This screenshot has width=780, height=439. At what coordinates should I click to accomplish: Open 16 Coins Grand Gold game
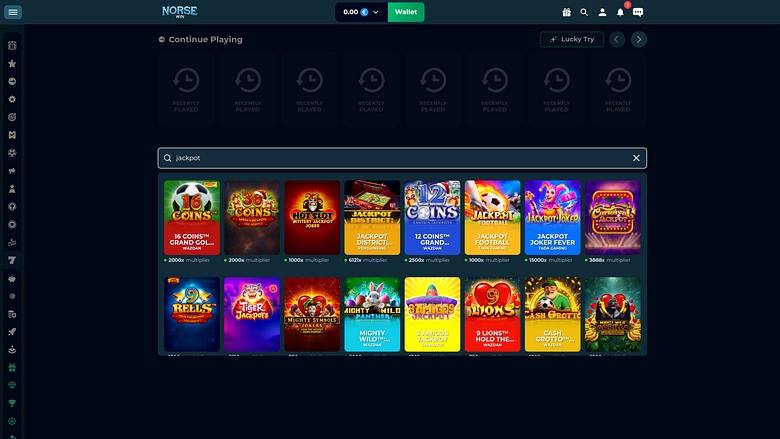(192, 218)
